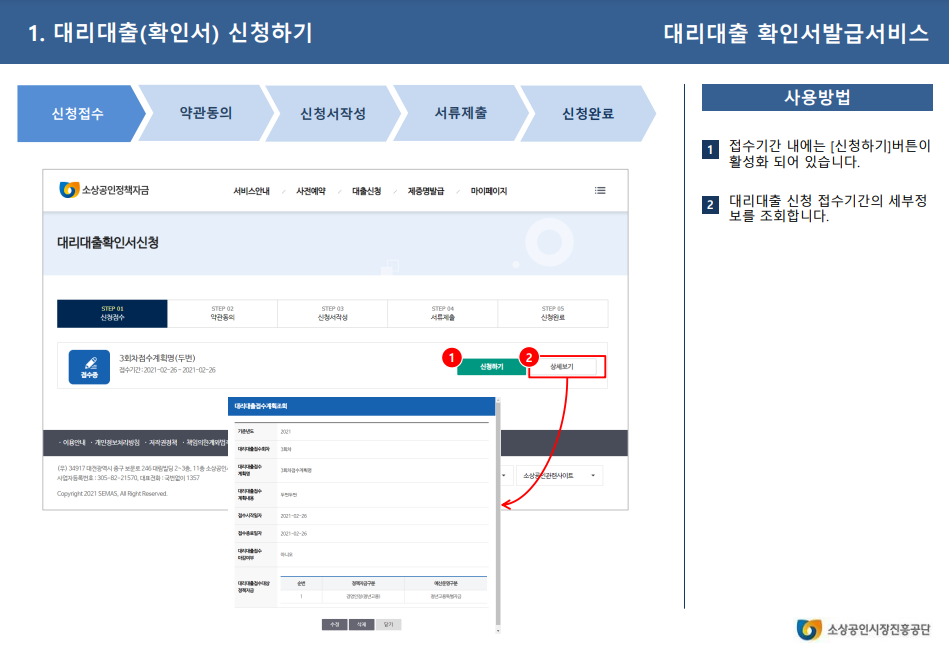Click the 상세보기 button
The height and width of the screenshot is (645, 949).
pos(562,367)
